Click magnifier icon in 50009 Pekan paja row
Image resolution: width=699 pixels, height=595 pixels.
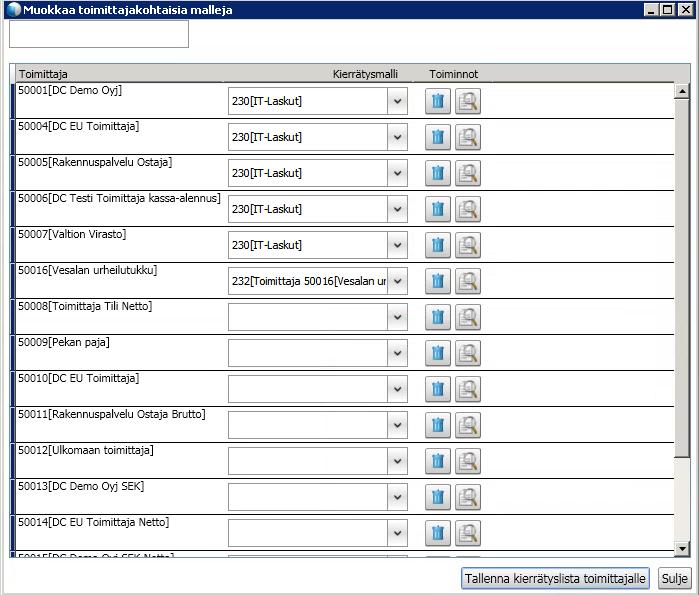pos(468,353)
